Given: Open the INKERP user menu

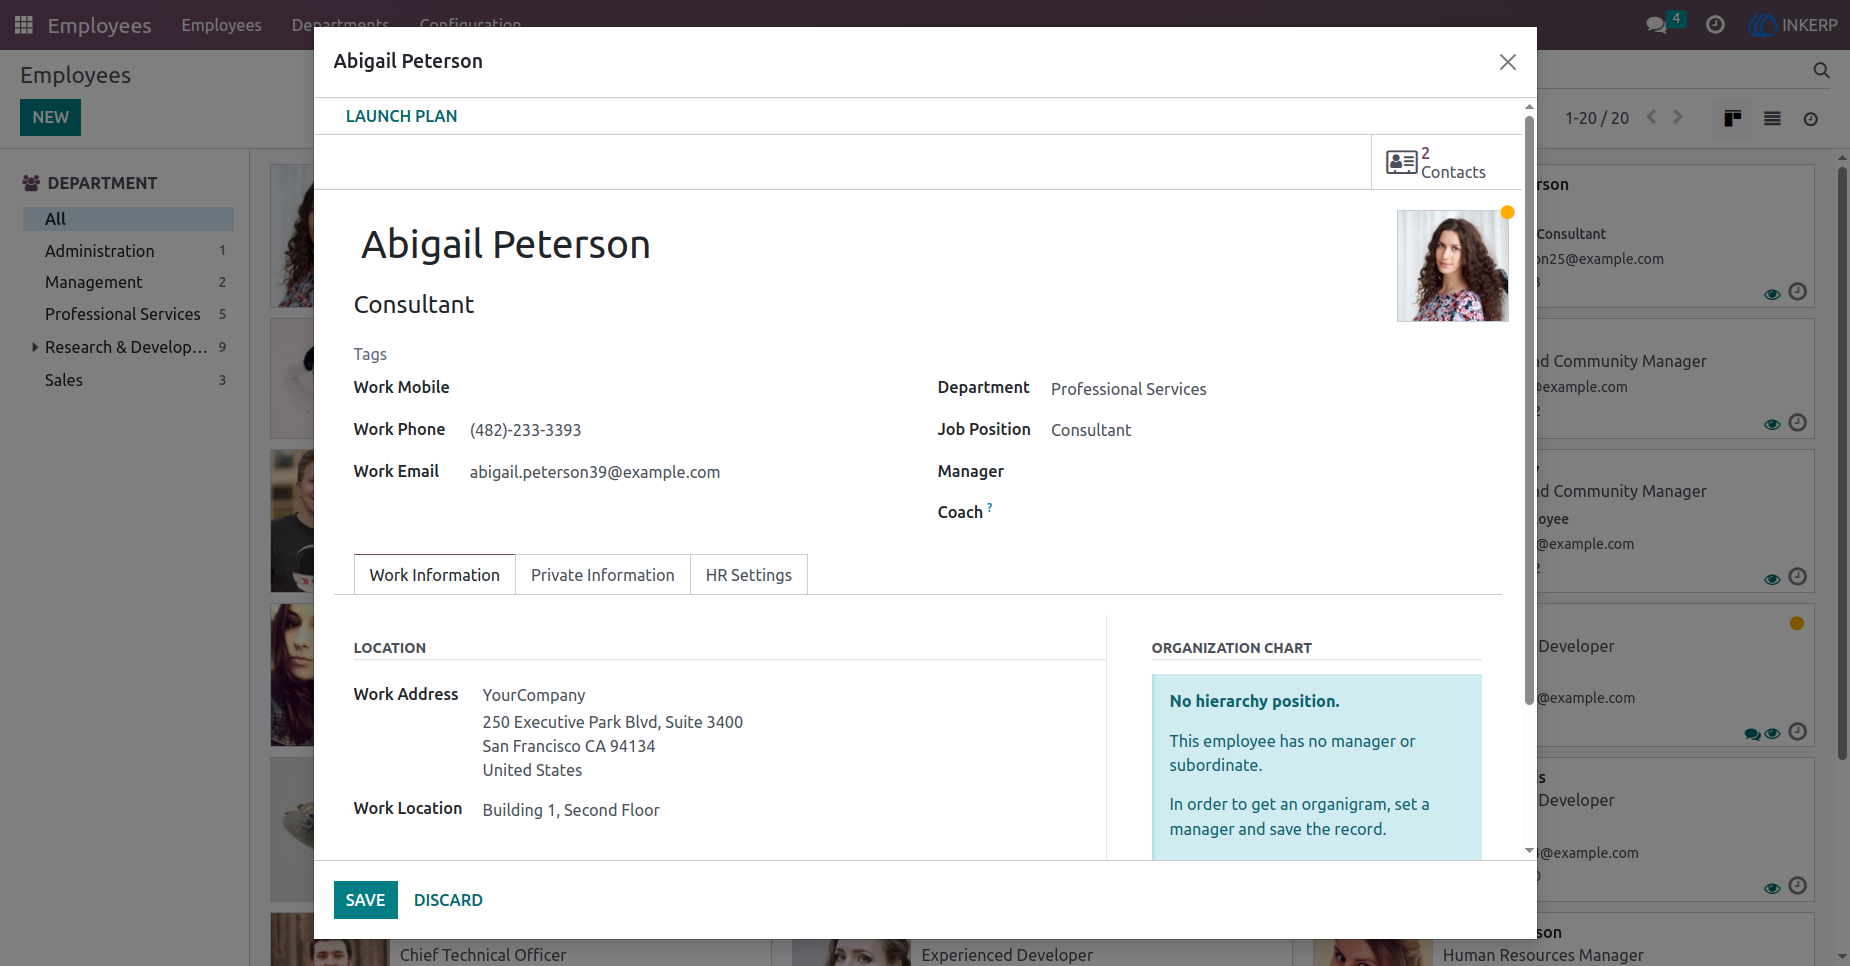Looking at the screenshot, I should [x=1793, y=25].
